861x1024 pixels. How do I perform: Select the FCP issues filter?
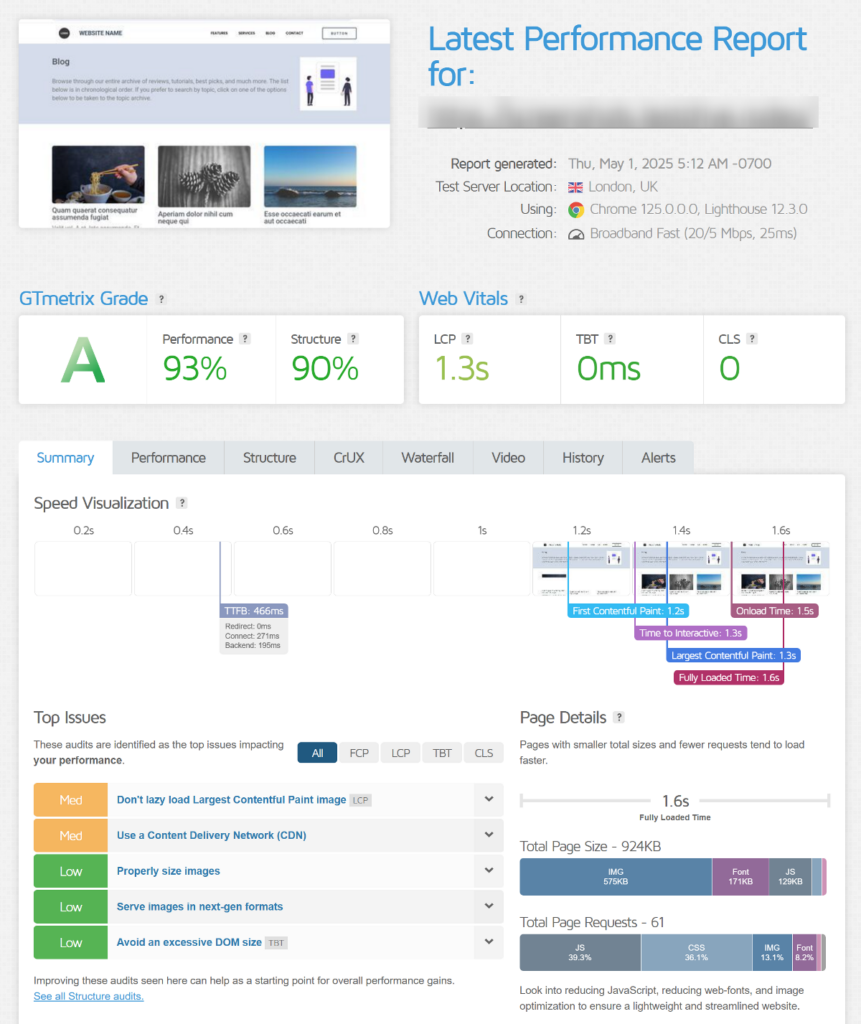359,752
